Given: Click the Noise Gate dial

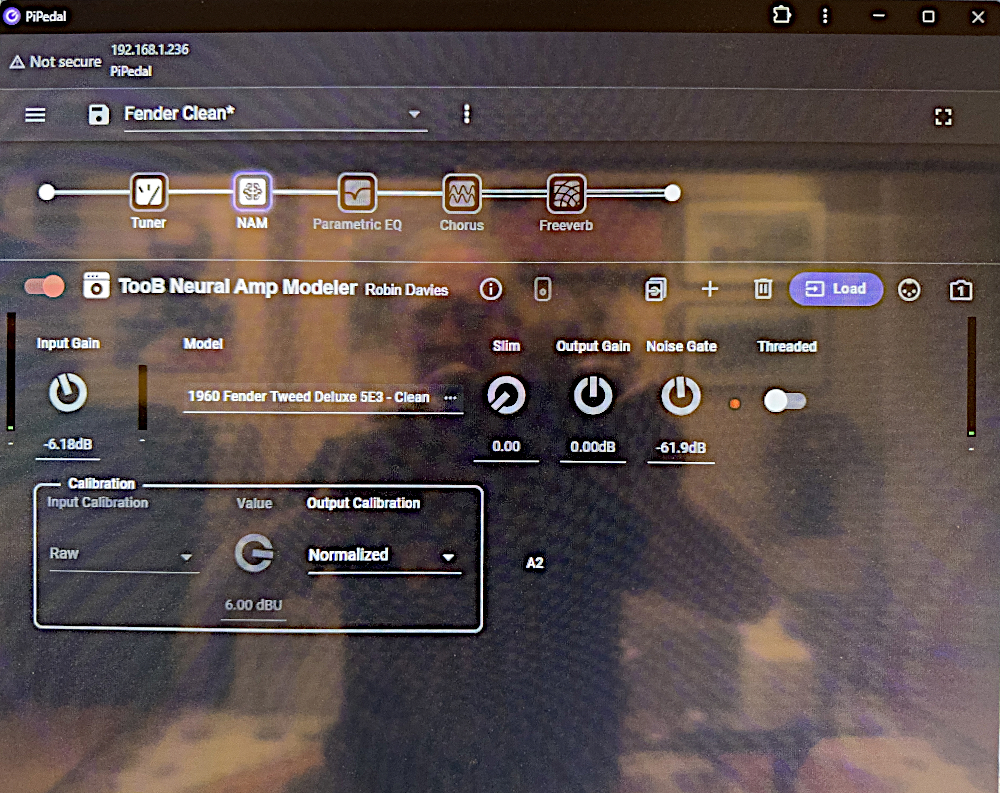Looking at the screenshot, I should point(680,396).
